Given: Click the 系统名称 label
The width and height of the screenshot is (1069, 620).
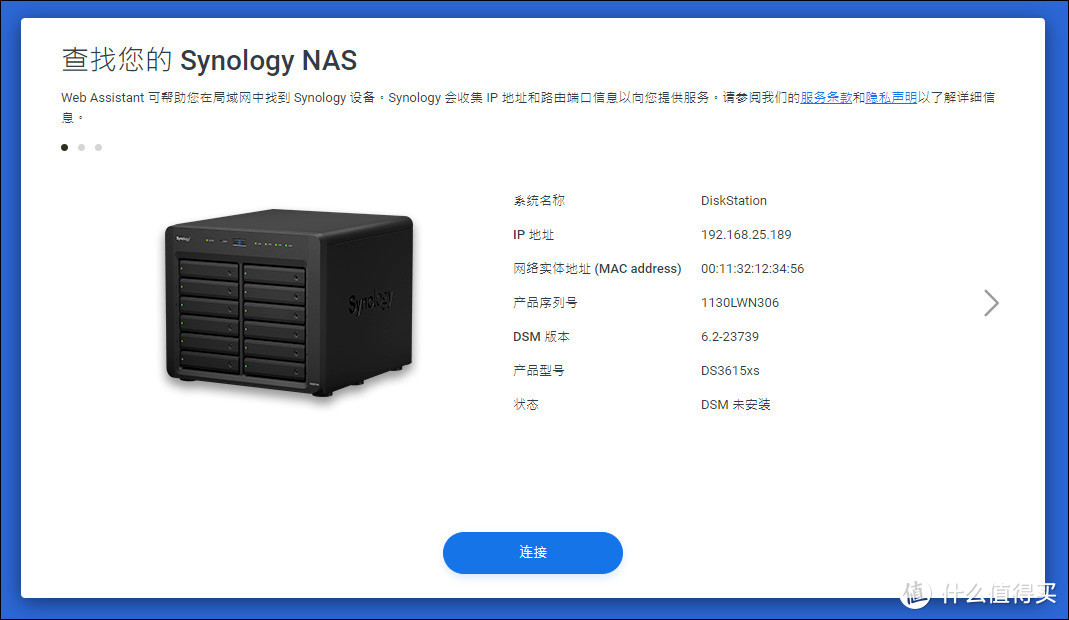Looking at the screenshot, I should (539, 201).
